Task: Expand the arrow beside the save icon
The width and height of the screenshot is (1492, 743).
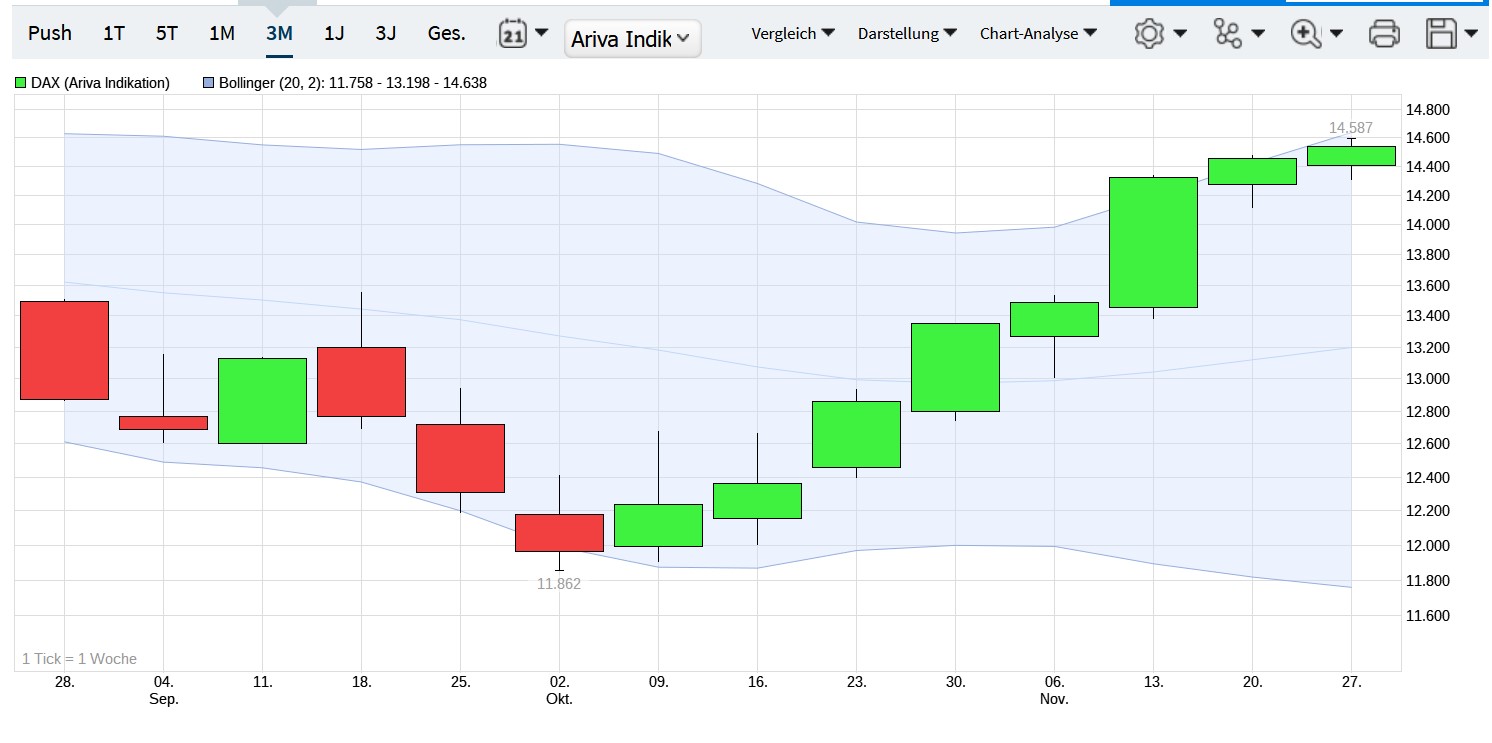Action: [x=1470, y=34]
